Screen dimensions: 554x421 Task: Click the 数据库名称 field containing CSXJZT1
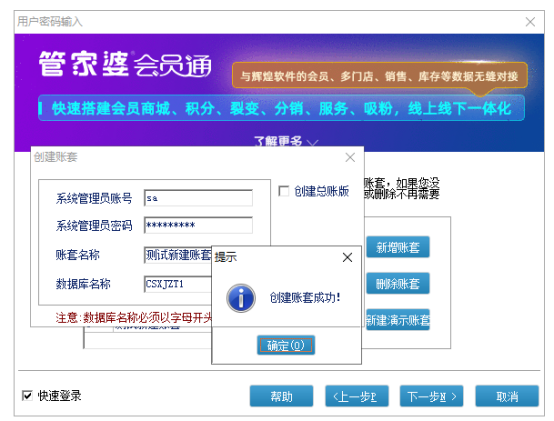point(178,284)
